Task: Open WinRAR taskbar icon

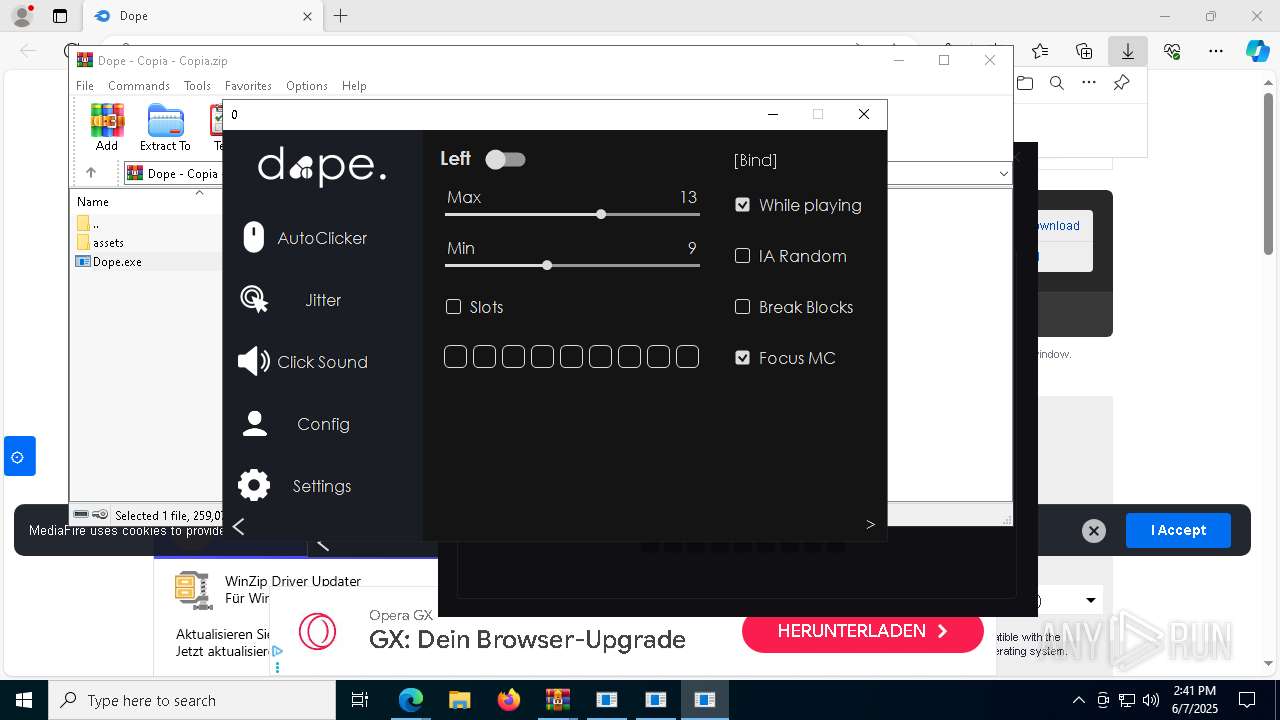Action: [x=557, y=700]
